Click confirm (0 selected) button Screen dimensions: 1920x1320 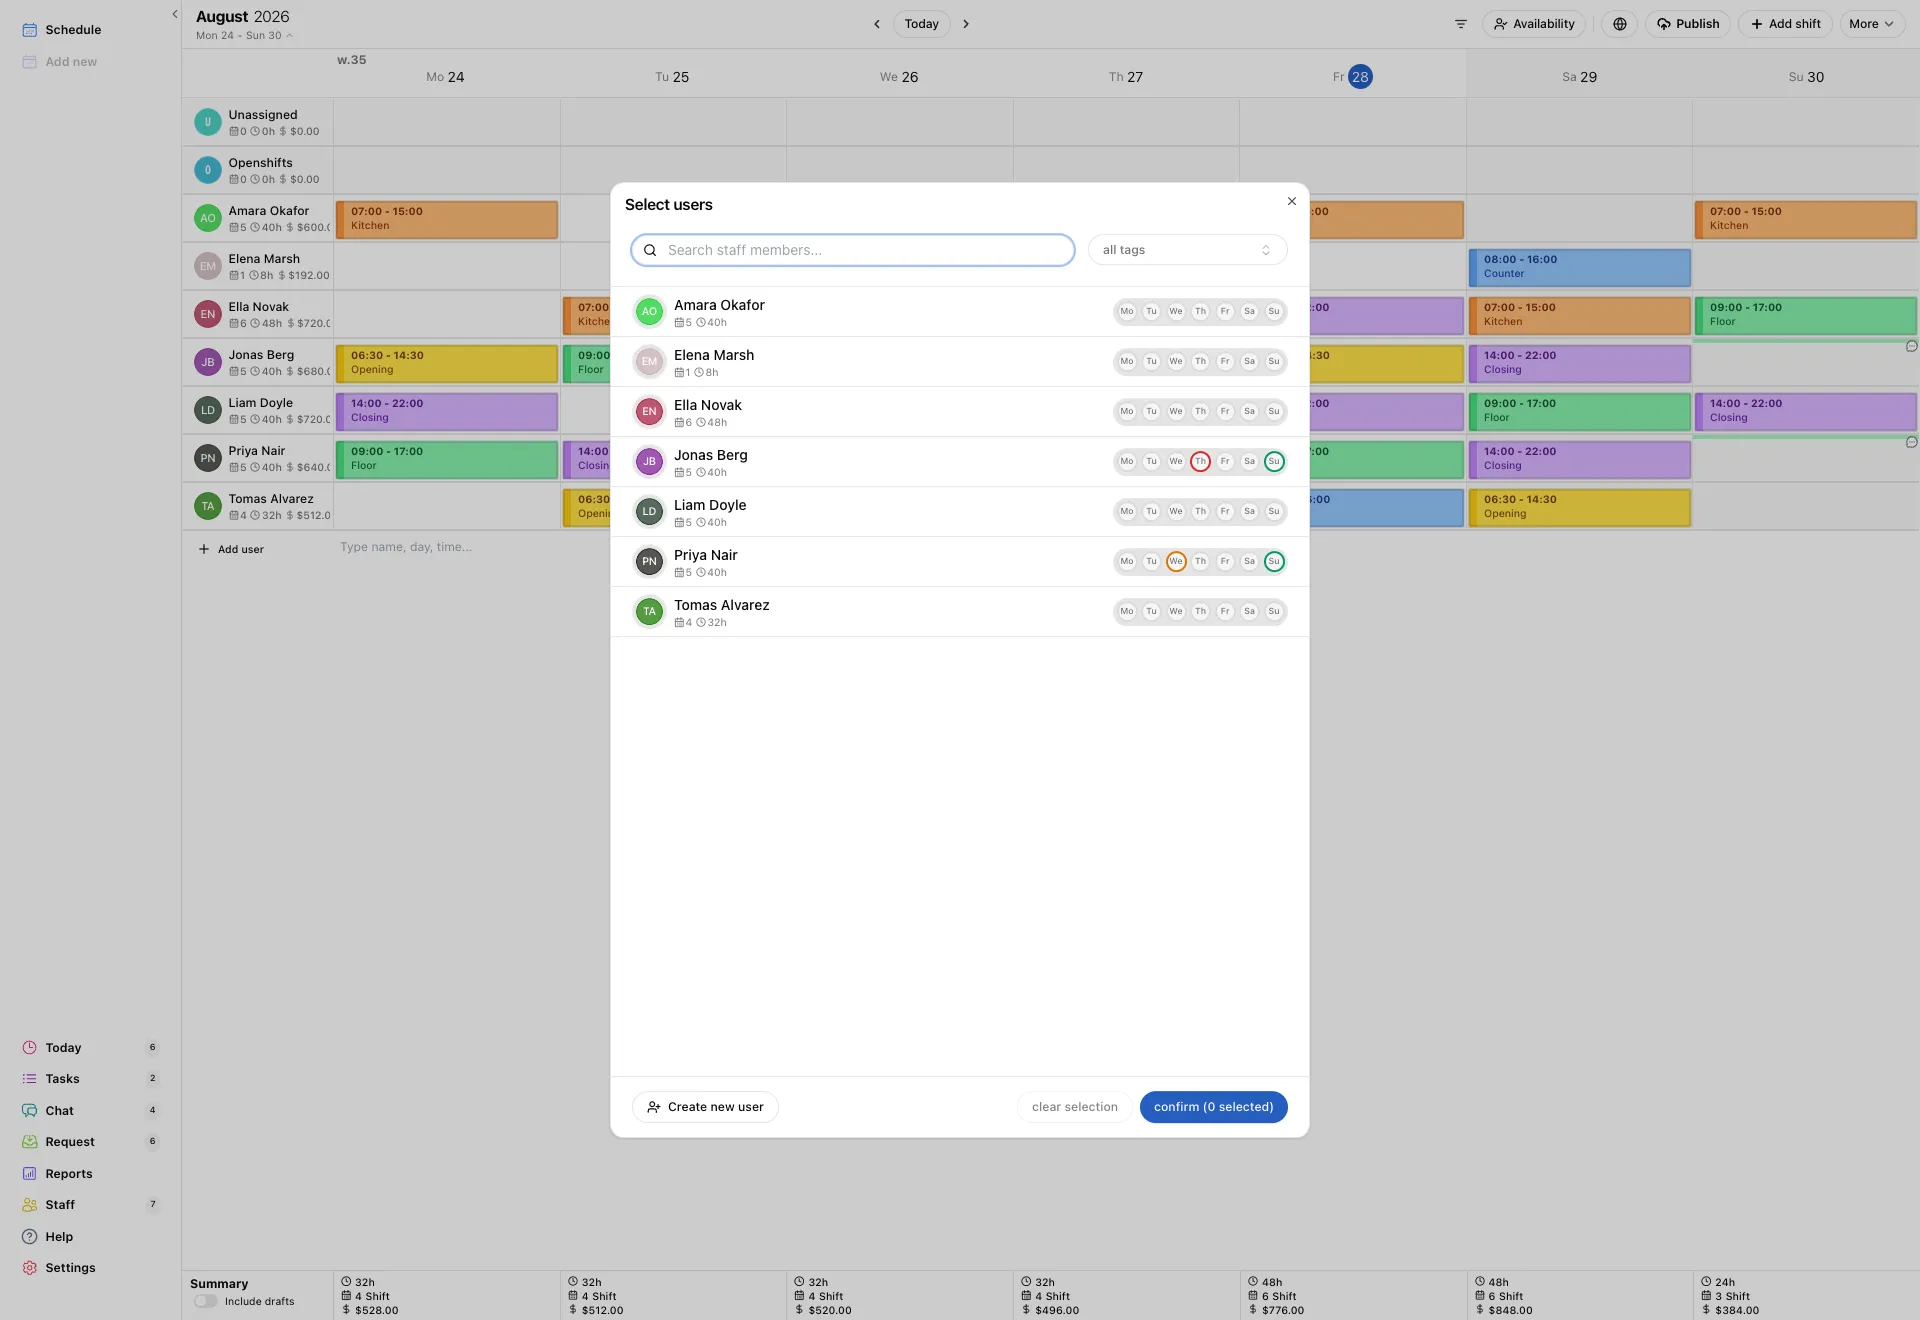coord(1213,1107)
